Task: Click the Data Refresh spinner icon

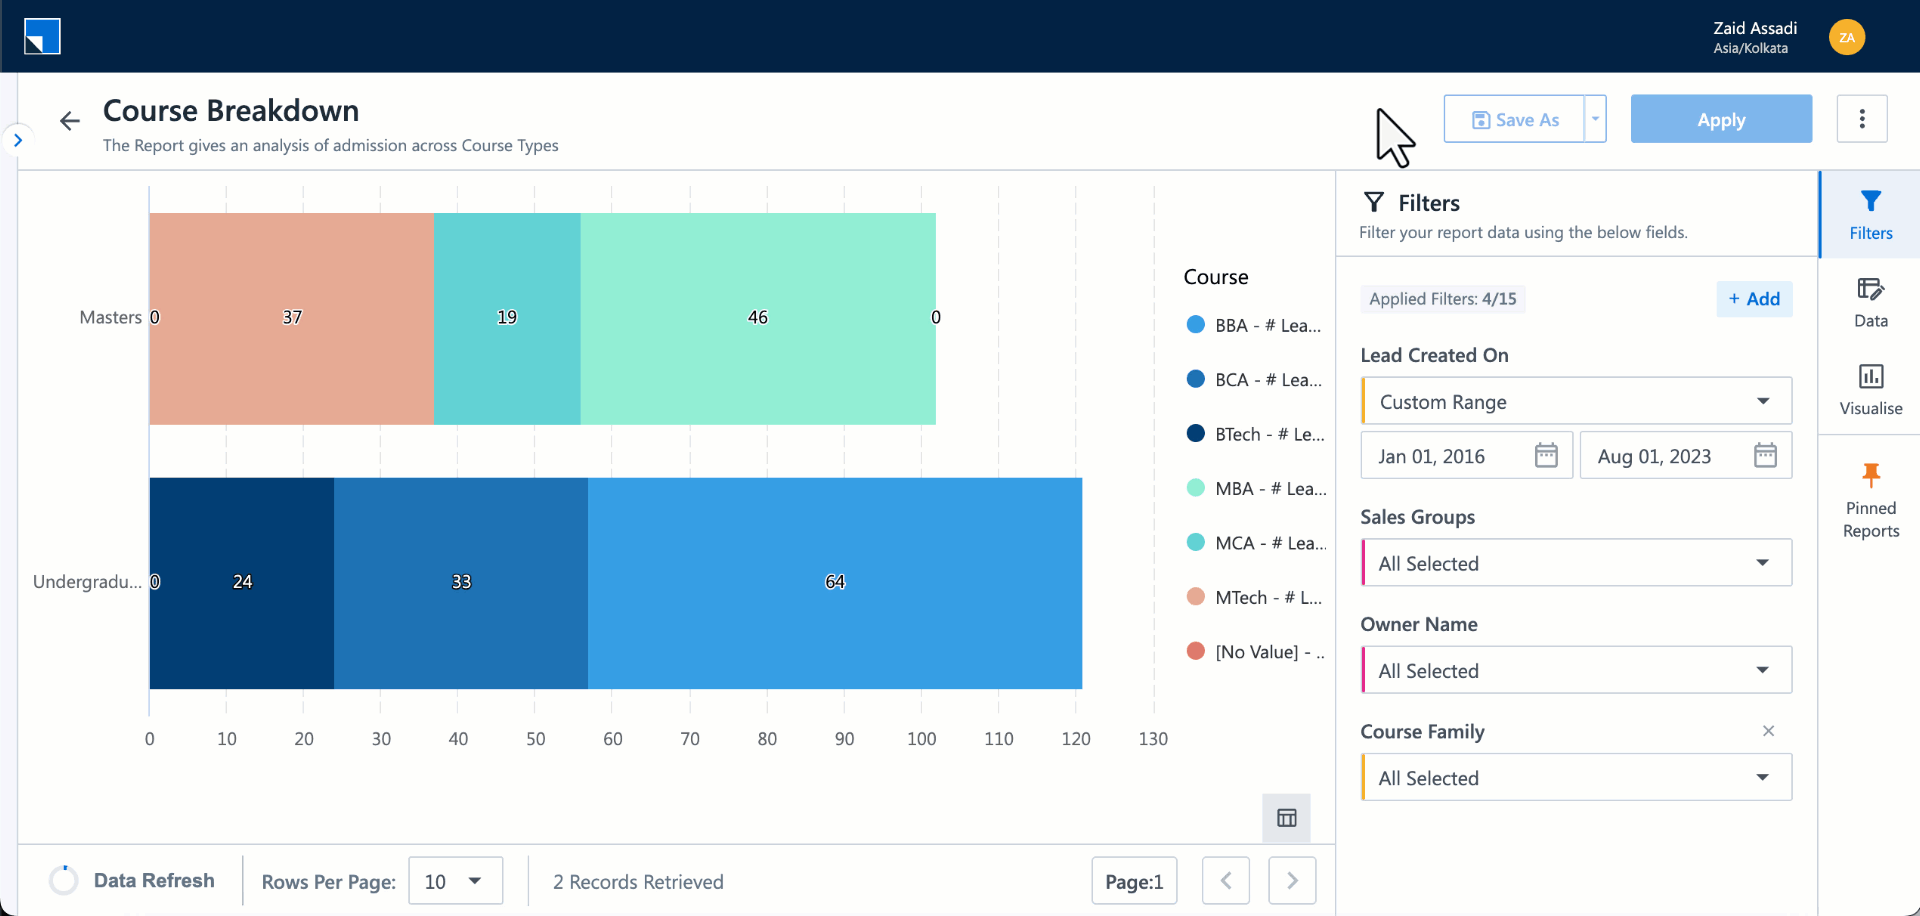Action: 64,880
